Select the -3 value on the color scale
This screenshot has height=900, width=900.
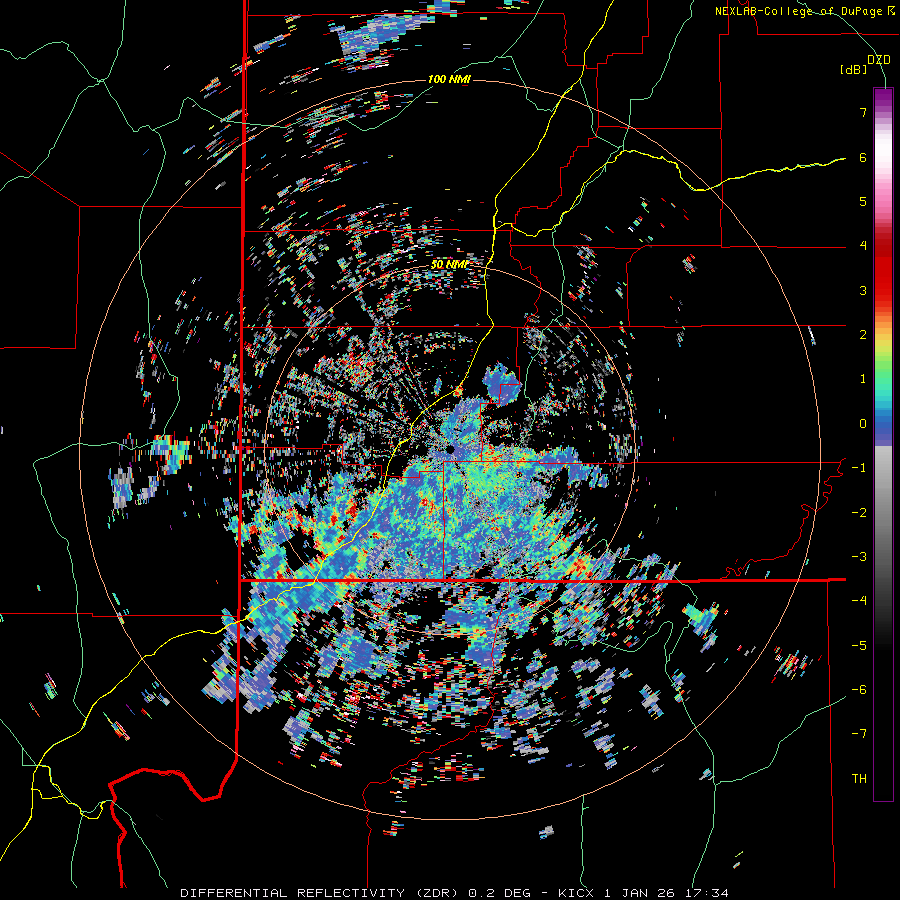pos(859,557)
